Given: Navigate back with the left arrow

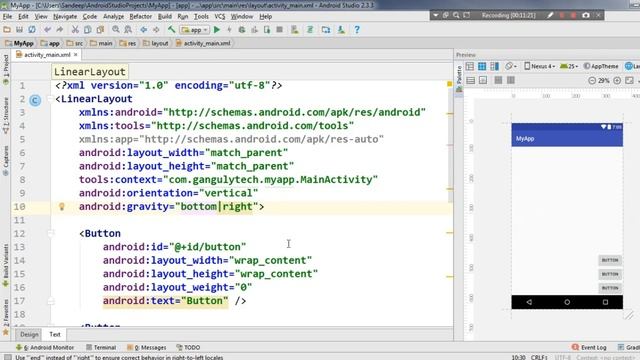Looking at the screenshot, I should coord(144,29).
